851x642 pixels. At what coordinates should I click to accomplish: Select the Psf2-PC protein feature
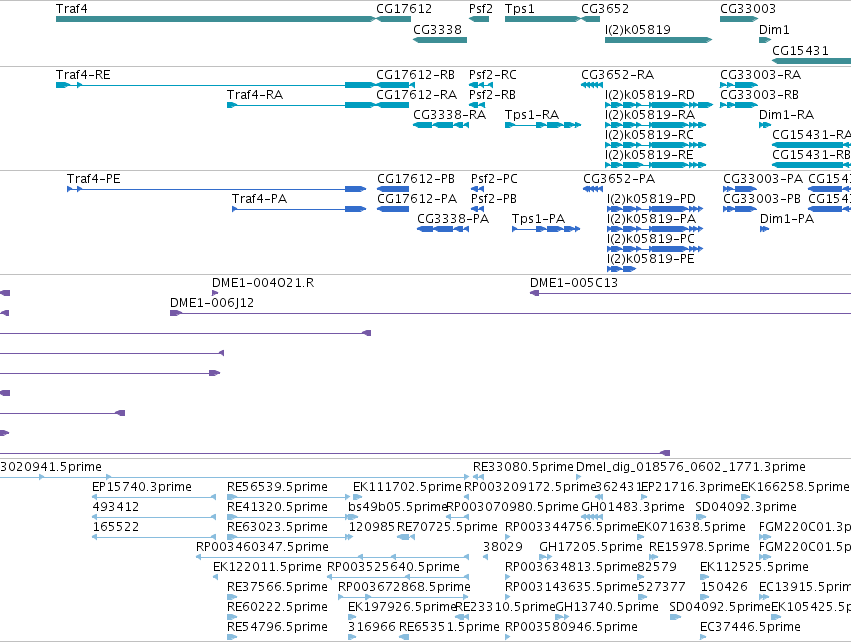coord(477,189)
